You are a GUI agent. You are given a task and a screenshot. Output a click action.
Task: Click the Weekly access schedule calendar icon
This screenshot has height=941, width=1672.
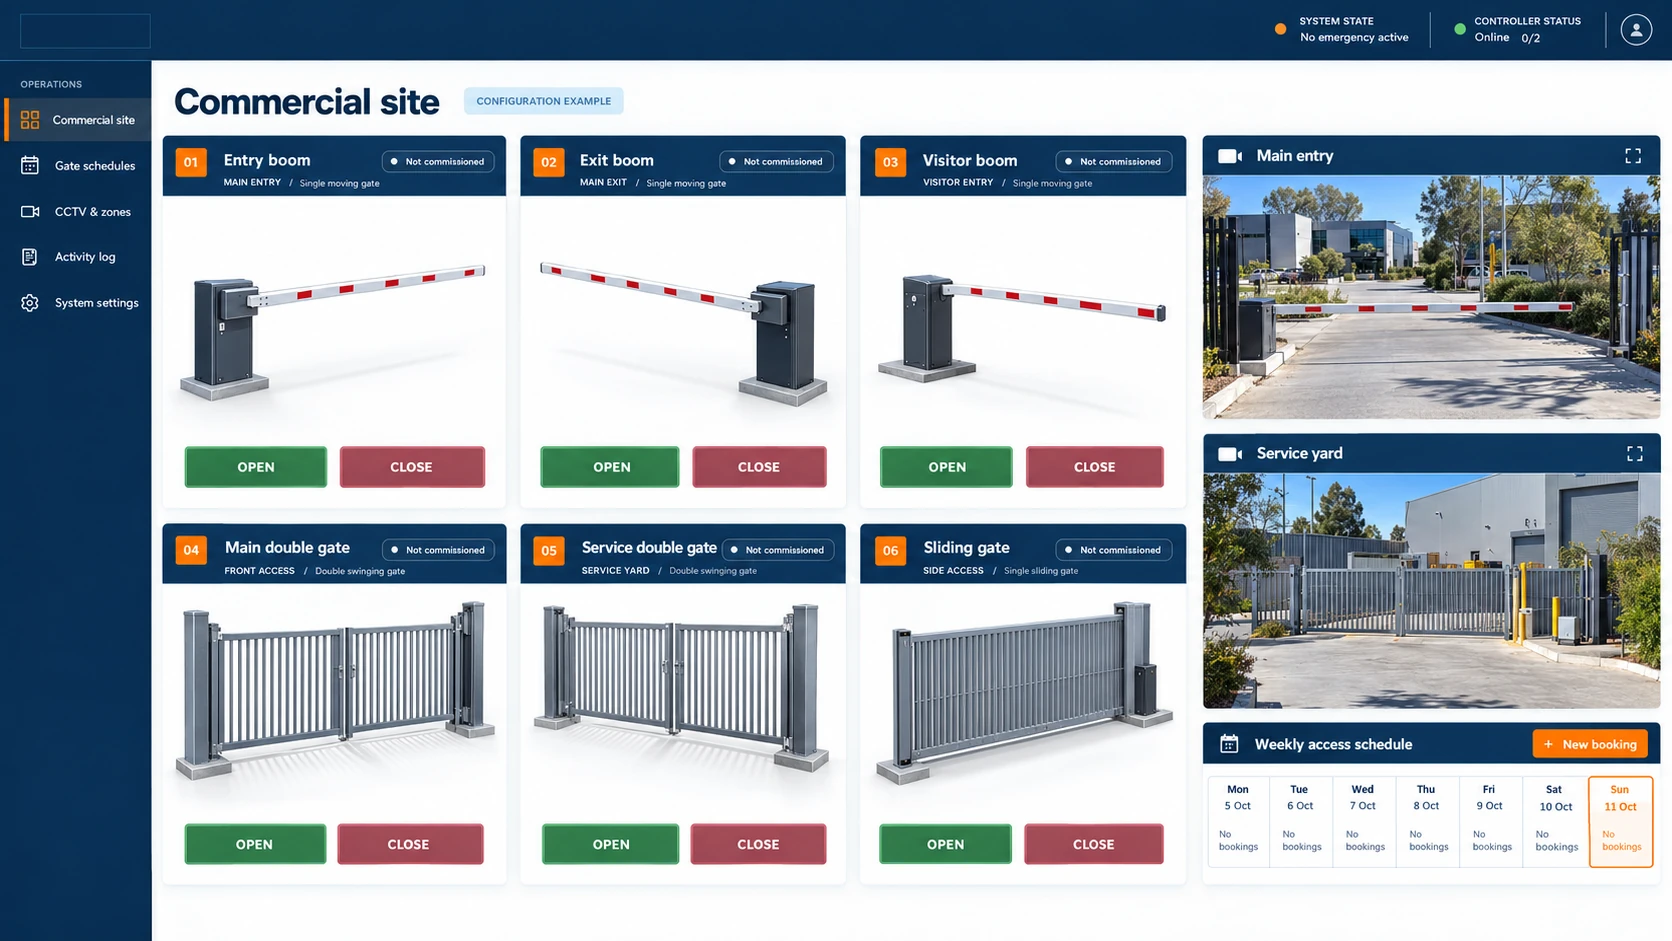(x=1229, y=744)
